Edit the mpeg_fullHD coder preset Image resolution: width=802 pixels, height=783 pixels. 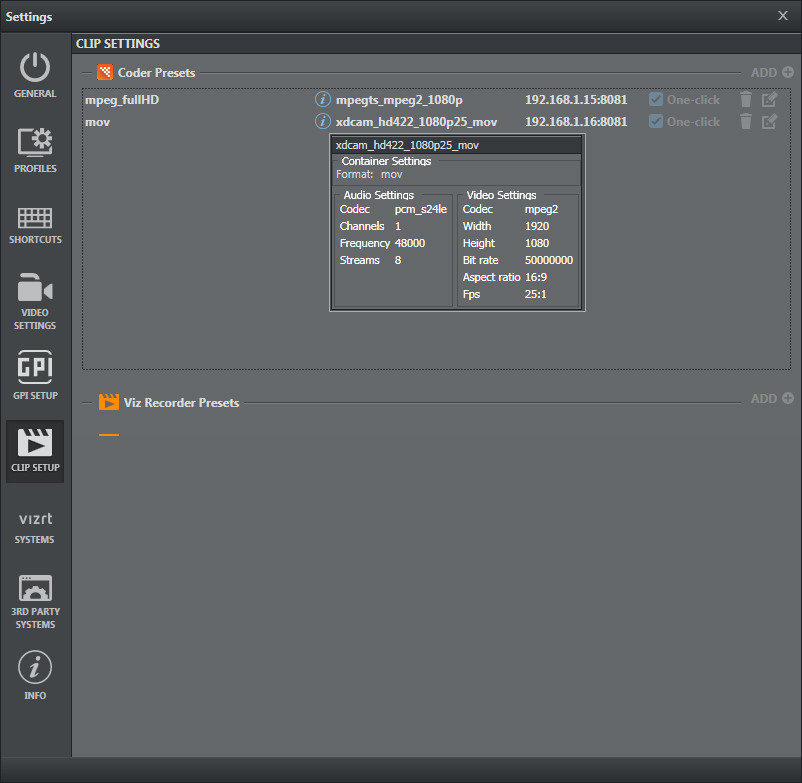[x=769, y=99]
